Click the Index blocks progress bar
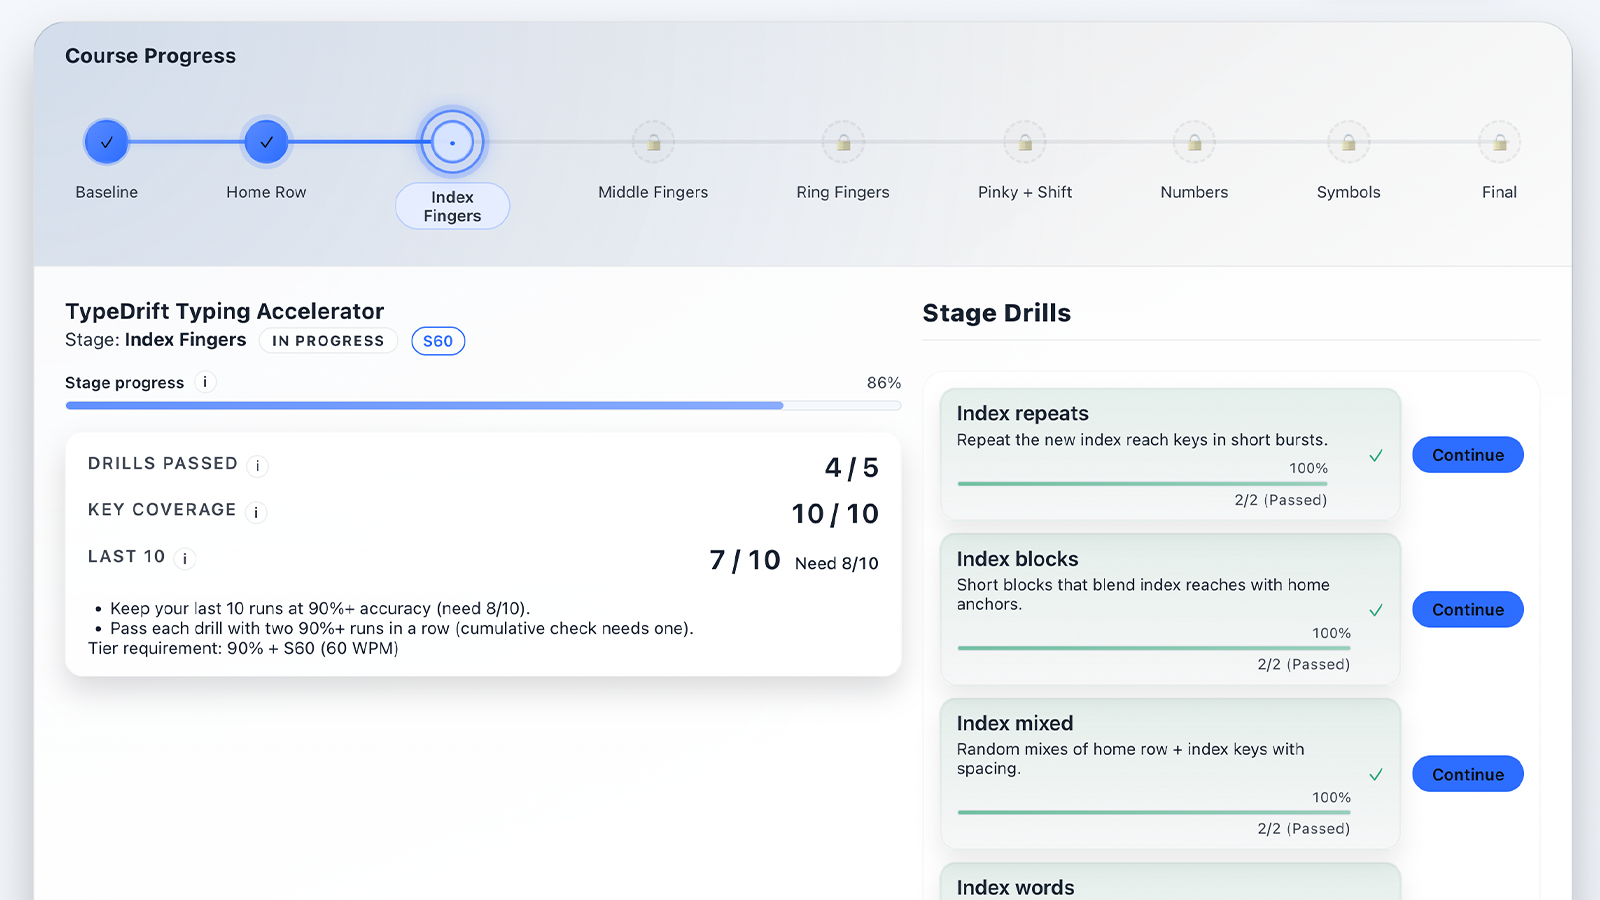Image resolution: width=1600 pixels, height=900 pixels. (1154, 648)
